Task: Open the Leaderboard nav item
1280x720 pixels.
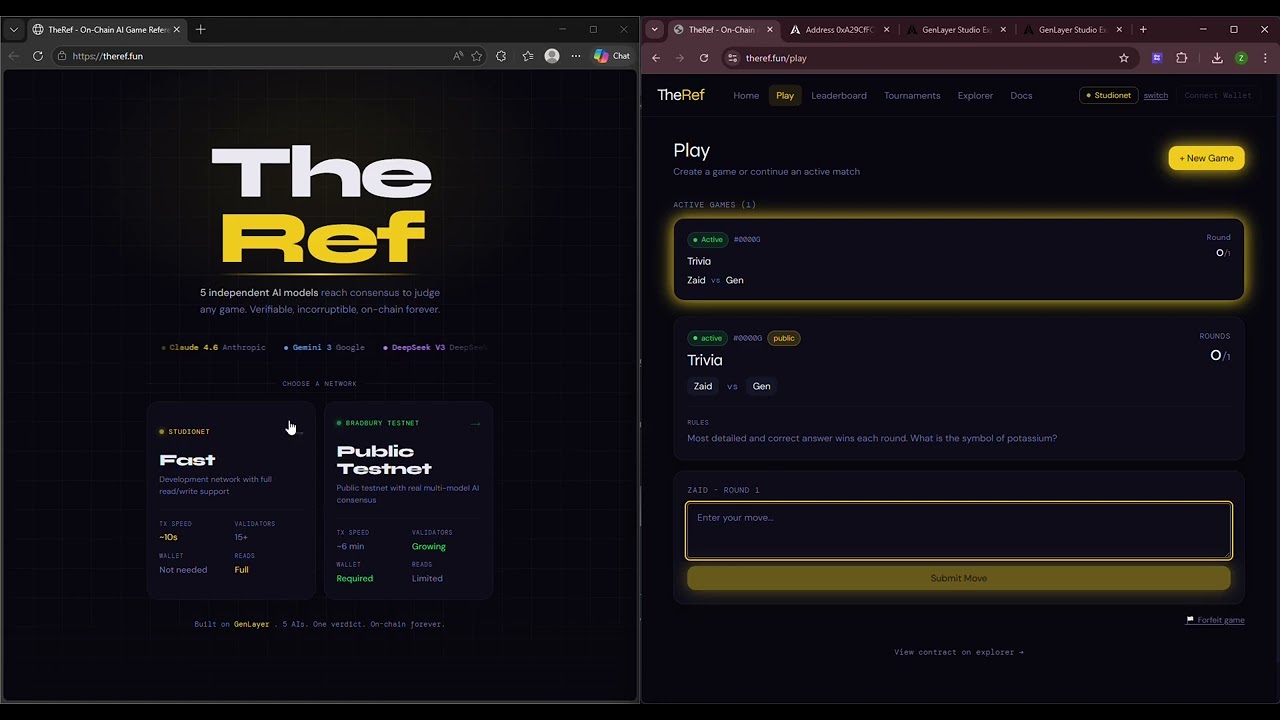Action: [x=839, y=95]
